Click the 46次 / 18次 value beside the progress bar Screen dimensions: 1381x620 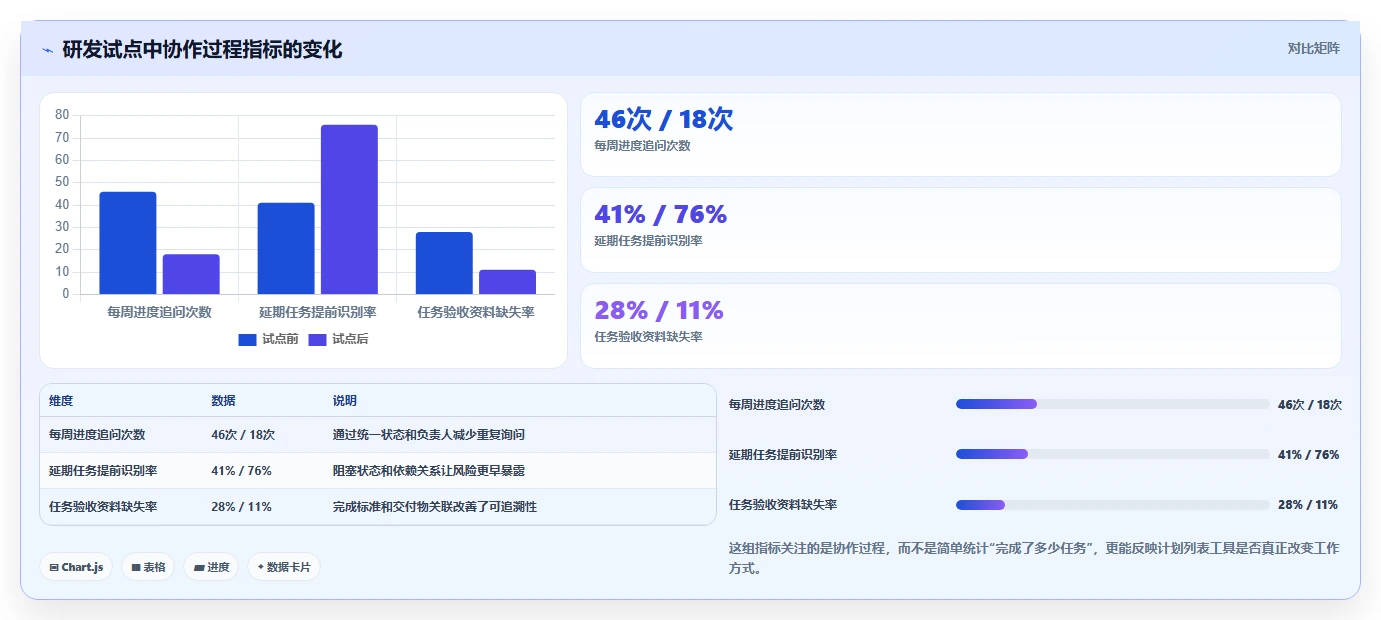(x=1309, y=404)
